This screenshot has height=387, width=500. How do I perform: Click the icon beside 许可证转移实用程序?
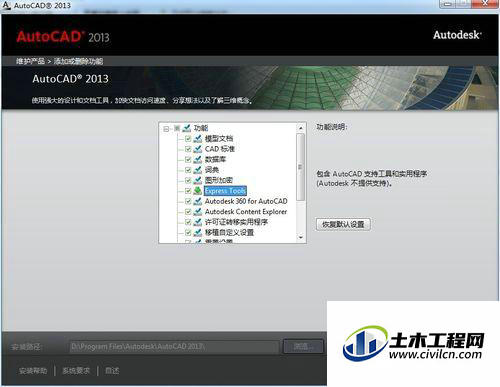point(198,222)
